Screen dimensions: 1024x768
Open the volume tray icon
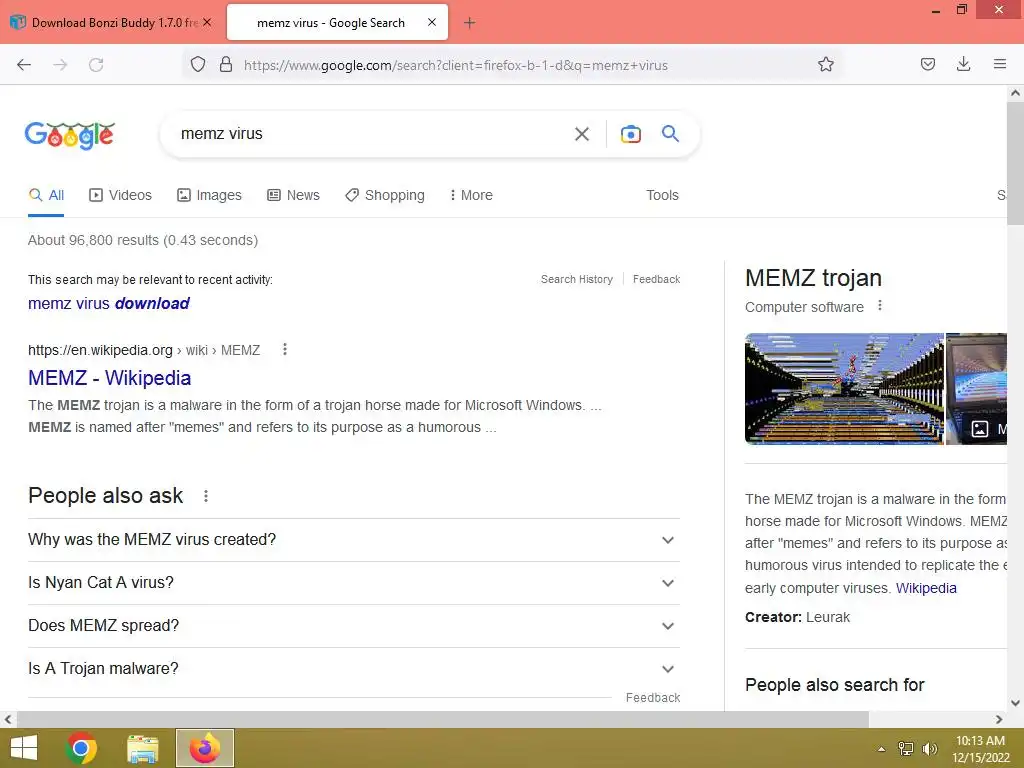(x=929, y=749)
